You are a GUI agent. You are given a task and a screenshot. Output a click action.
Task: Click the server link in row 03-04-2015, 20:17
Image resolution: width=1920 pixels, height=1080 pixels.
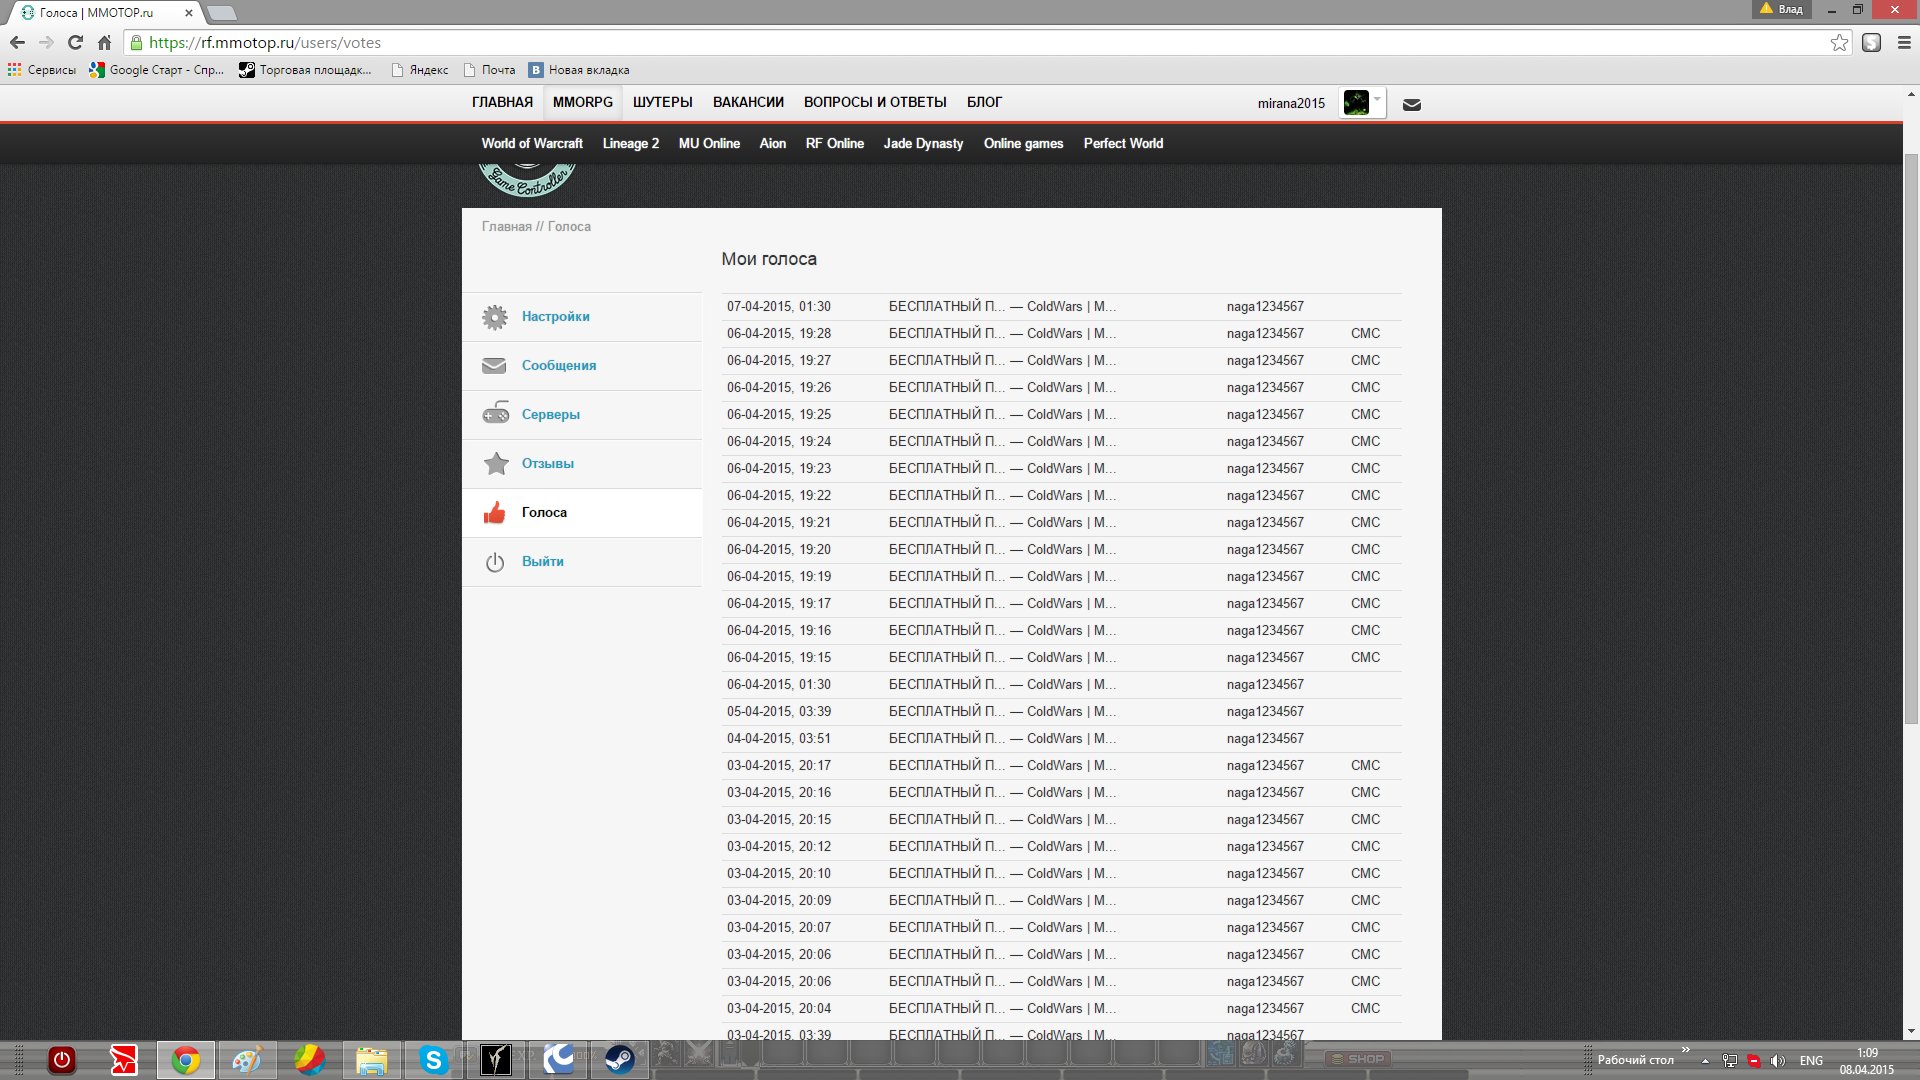pos(1002,765)
